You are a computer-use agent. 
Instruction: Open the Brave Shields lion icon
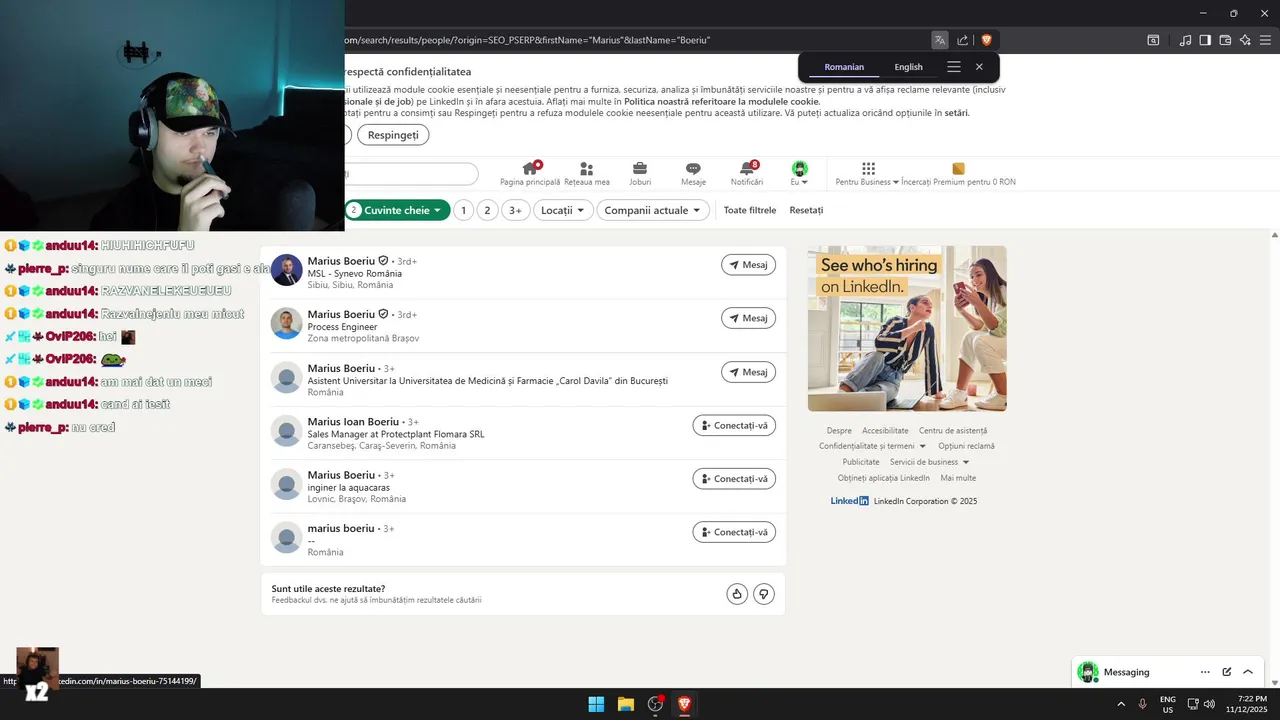click(x=986, y=40)
